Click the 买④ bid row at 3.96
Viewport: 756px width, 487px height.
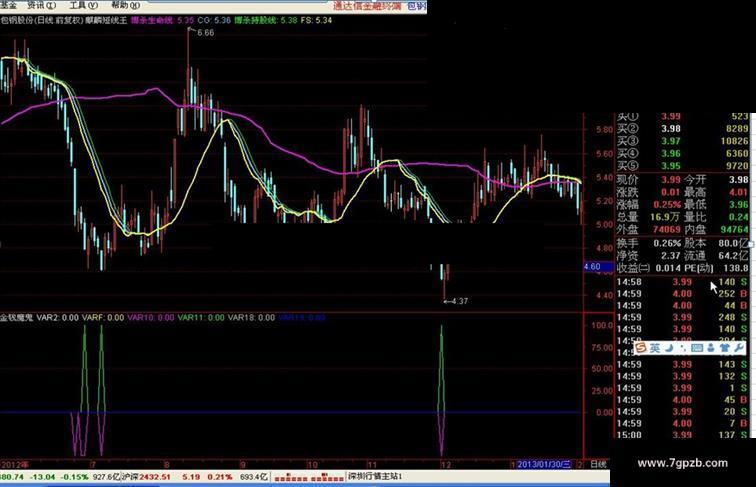(x=682, y=154)
